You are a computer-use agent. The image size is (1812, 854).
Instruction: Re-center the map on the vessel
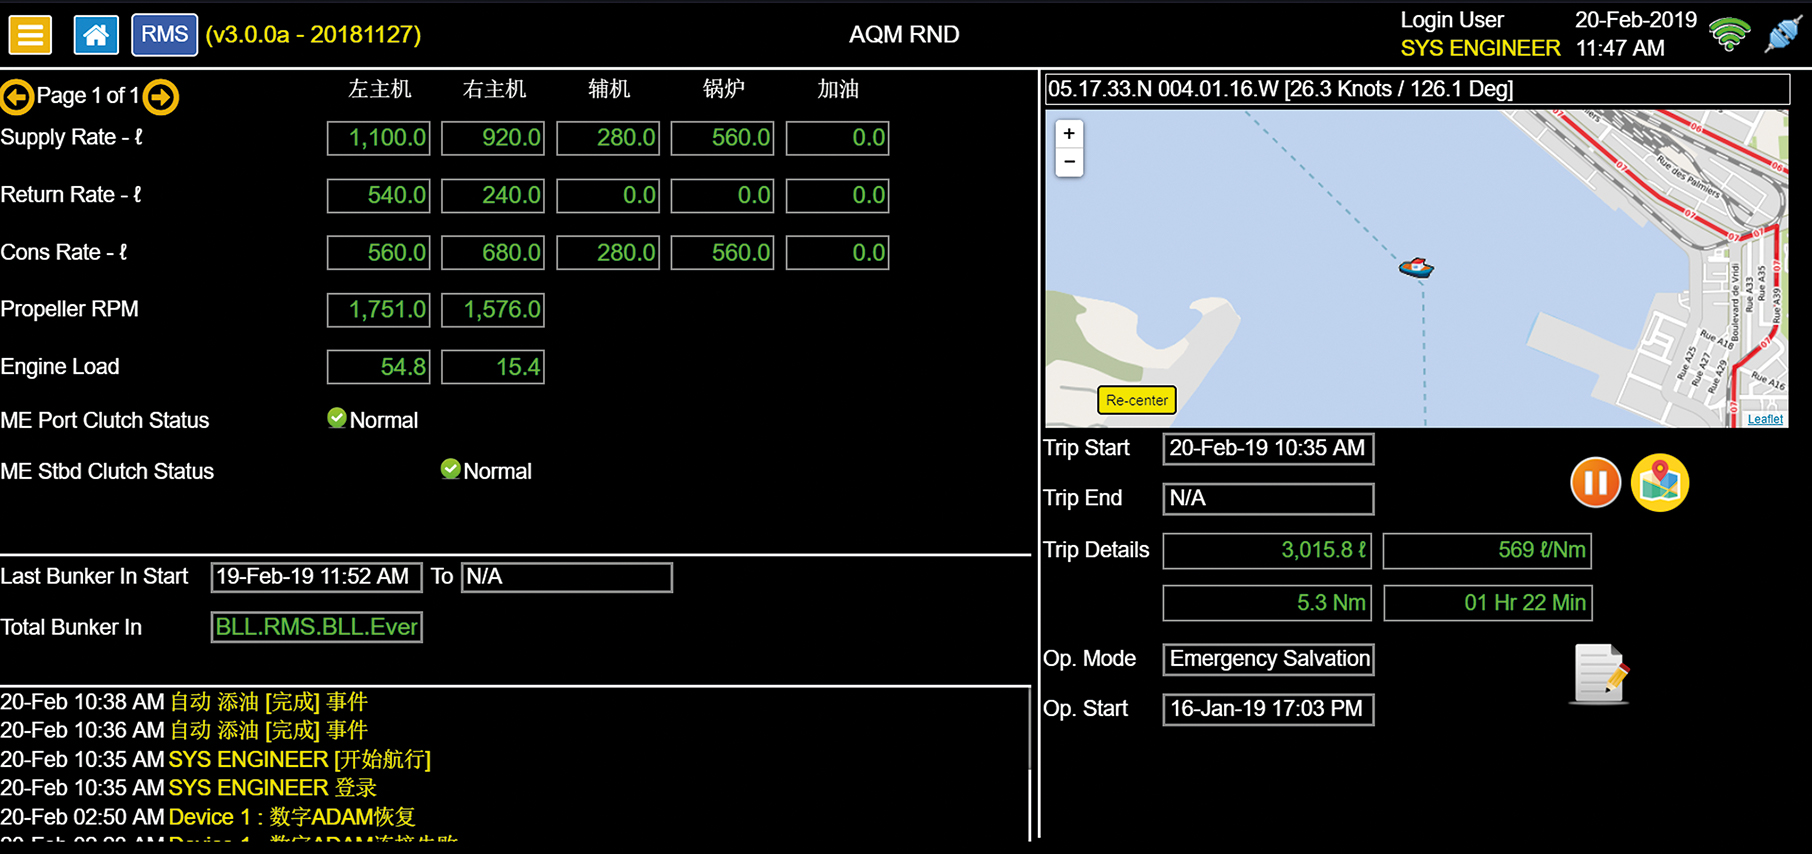(x=1136, y=400)
